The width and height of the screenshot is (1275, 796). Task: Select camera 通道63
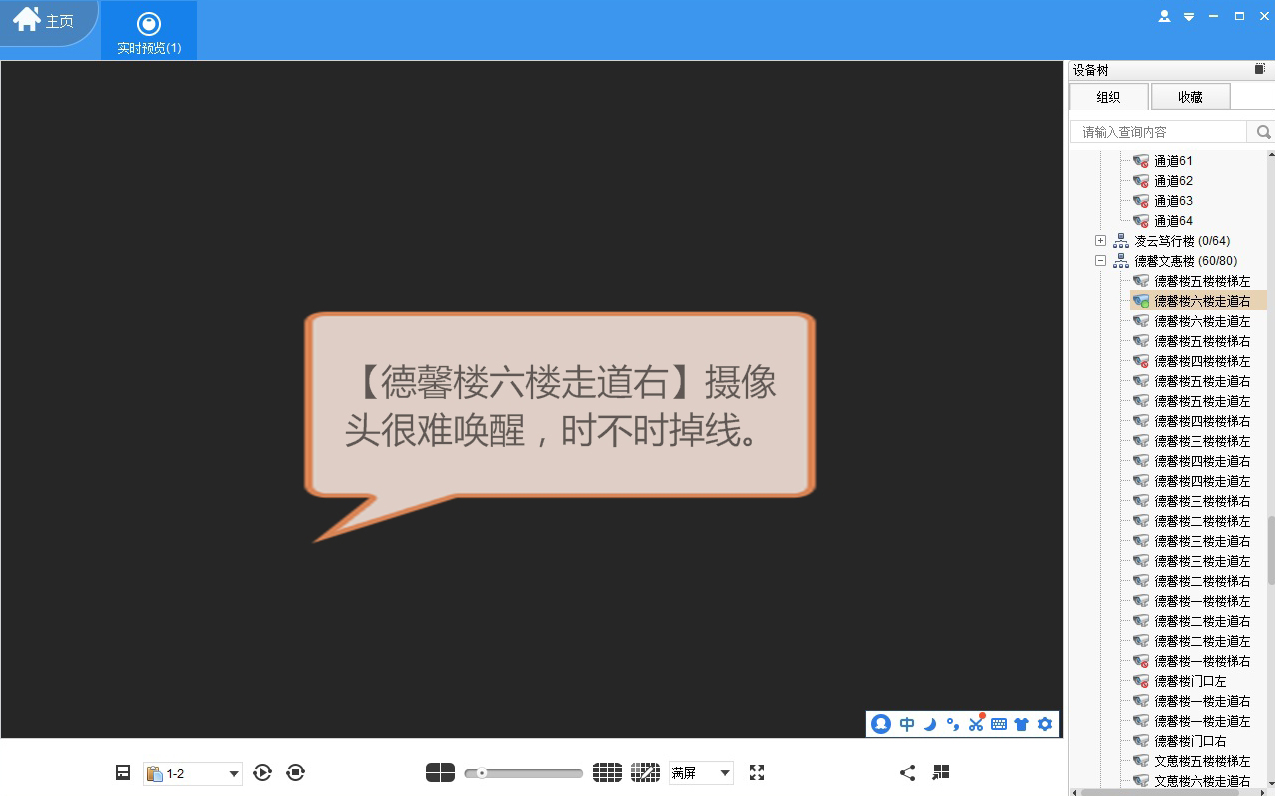point(1173,201)
